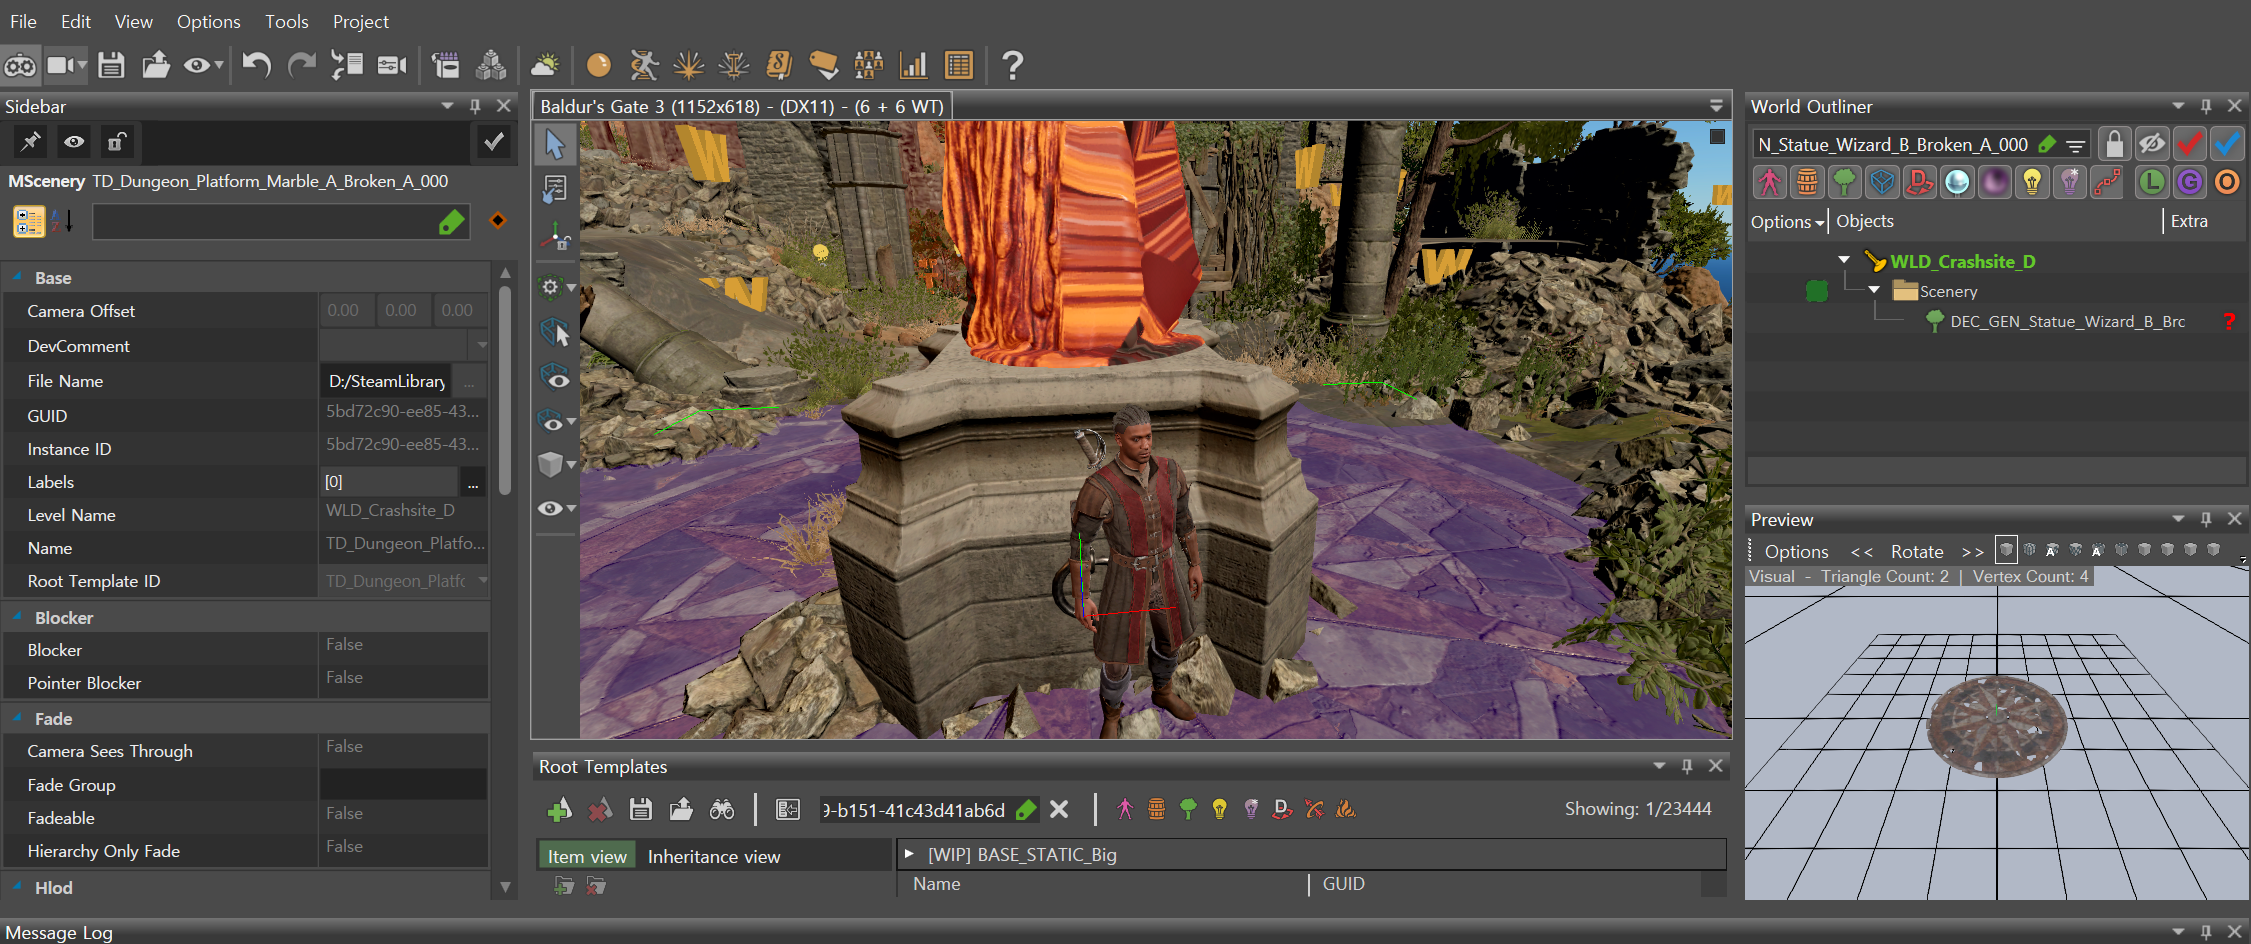The image size is (2251, 944).
Task: Select the arrow pointer tool in viewport
Action: 555,145
